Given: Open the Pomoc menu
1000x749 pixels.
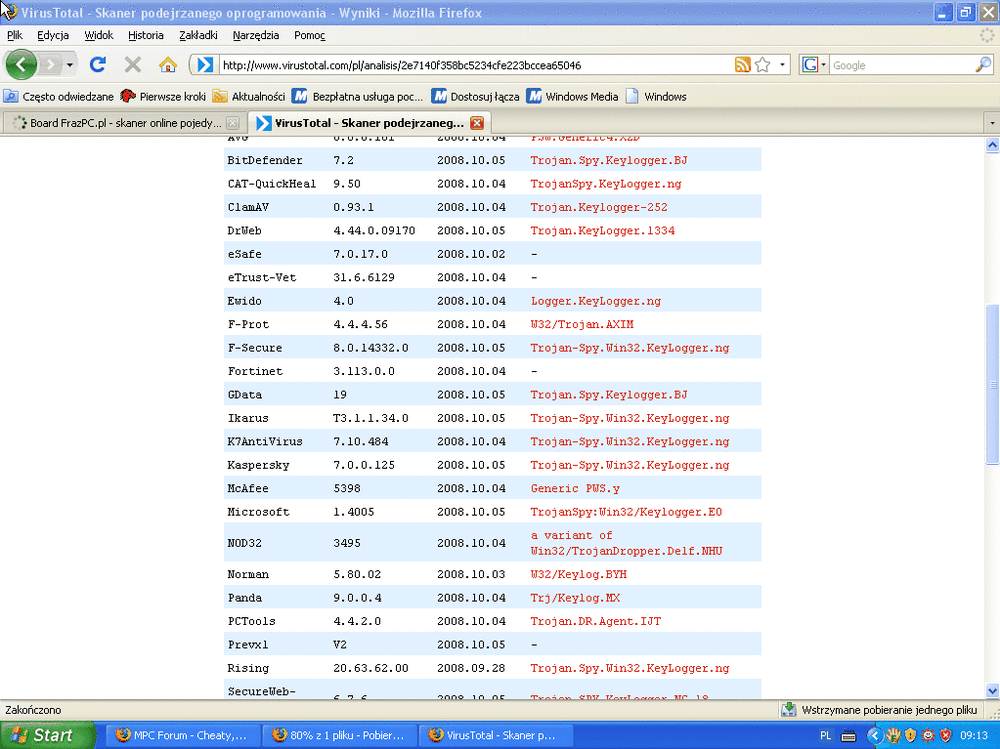Looking at the screenshot, I should pyautogui.click(x=309, y=35).
